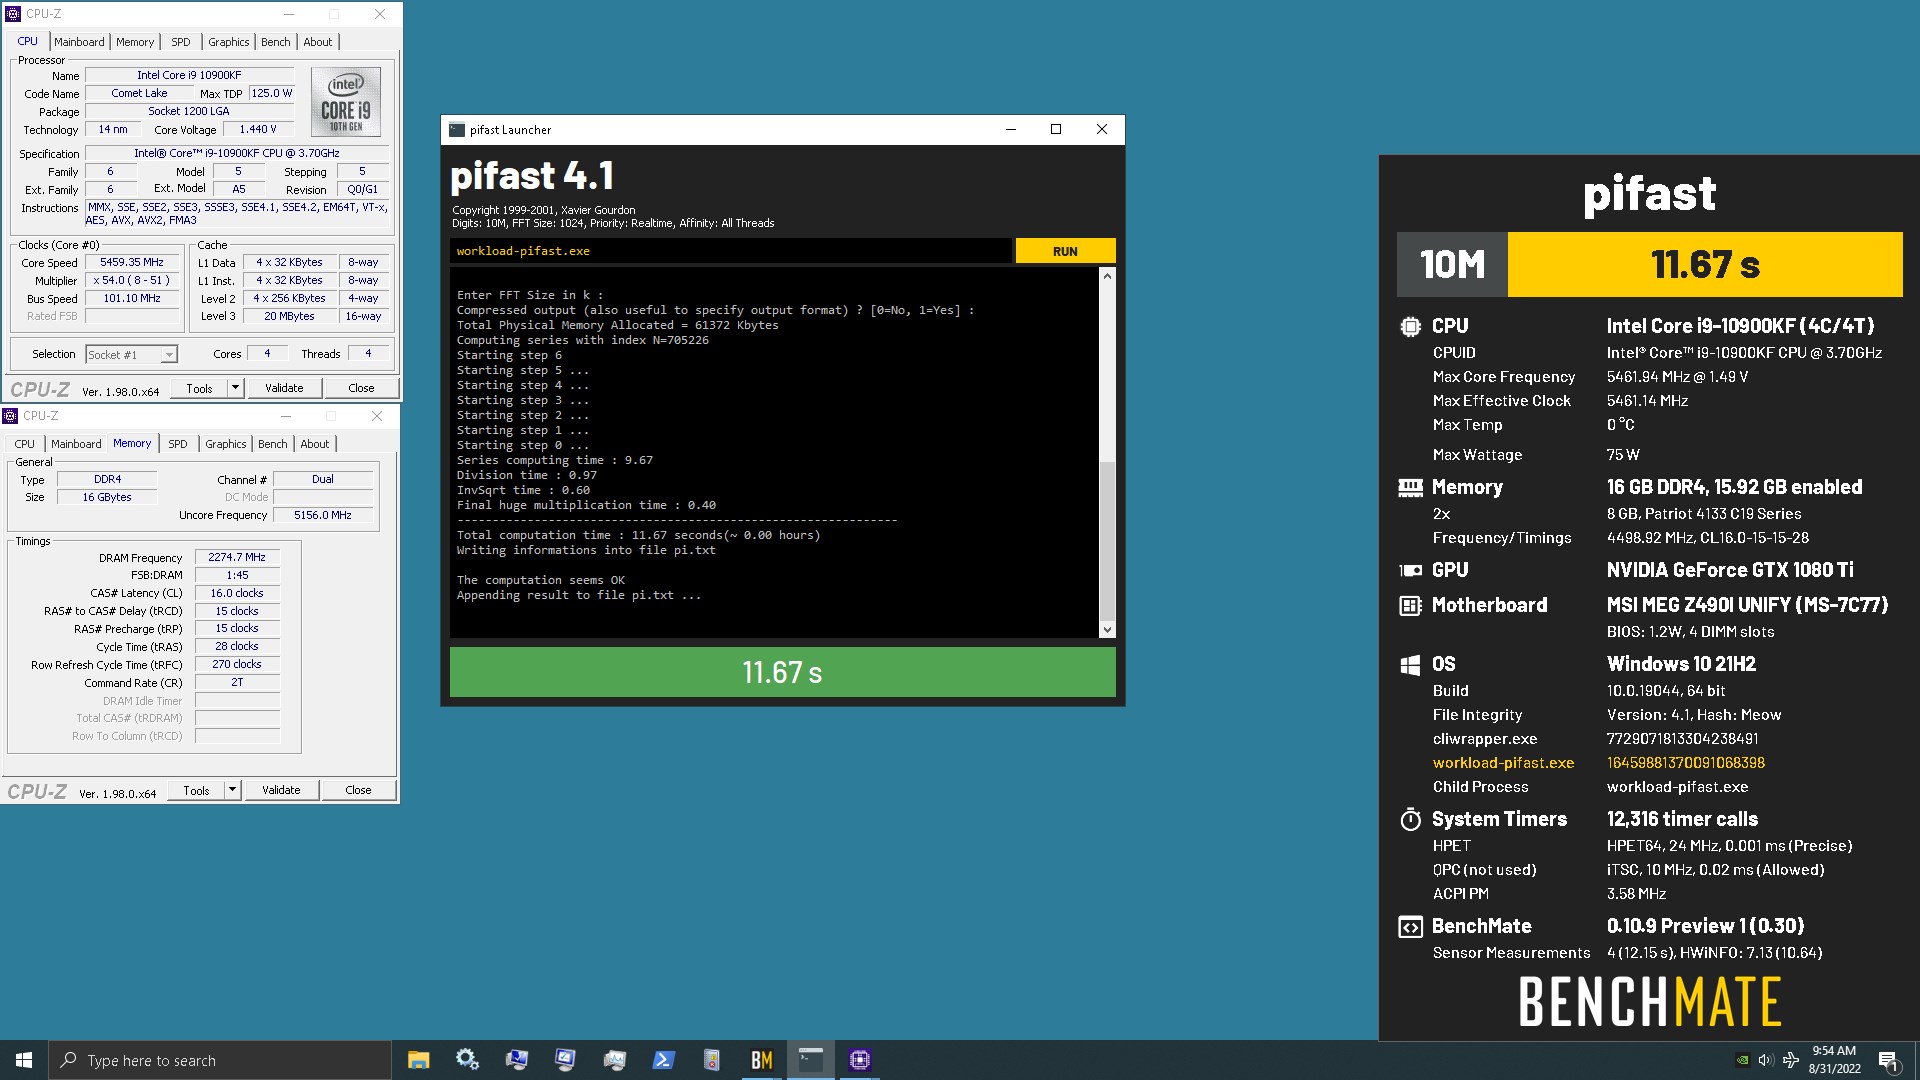Image resolution: width=1920 pixels, height=1080 pixels.
Task: Click the System Timers stopwatch icon
Action: [1410, 820]
